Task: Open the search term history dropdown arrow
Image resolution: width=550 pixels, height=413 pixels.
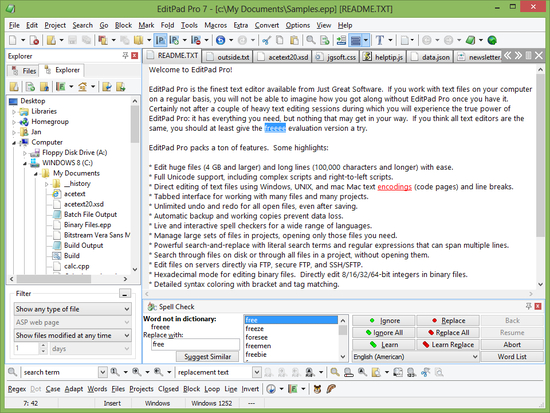Action: [x=102, y=372]
